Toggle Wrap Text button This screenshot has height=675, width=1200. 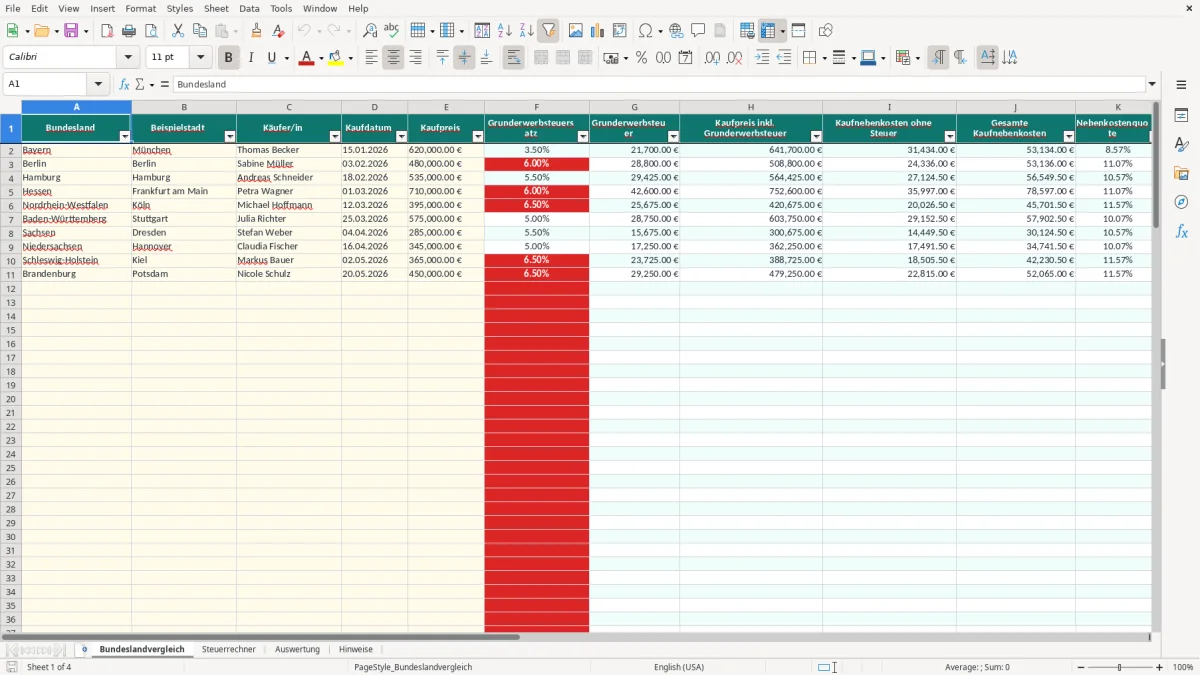pyautogui.click(x=513, y=58)
